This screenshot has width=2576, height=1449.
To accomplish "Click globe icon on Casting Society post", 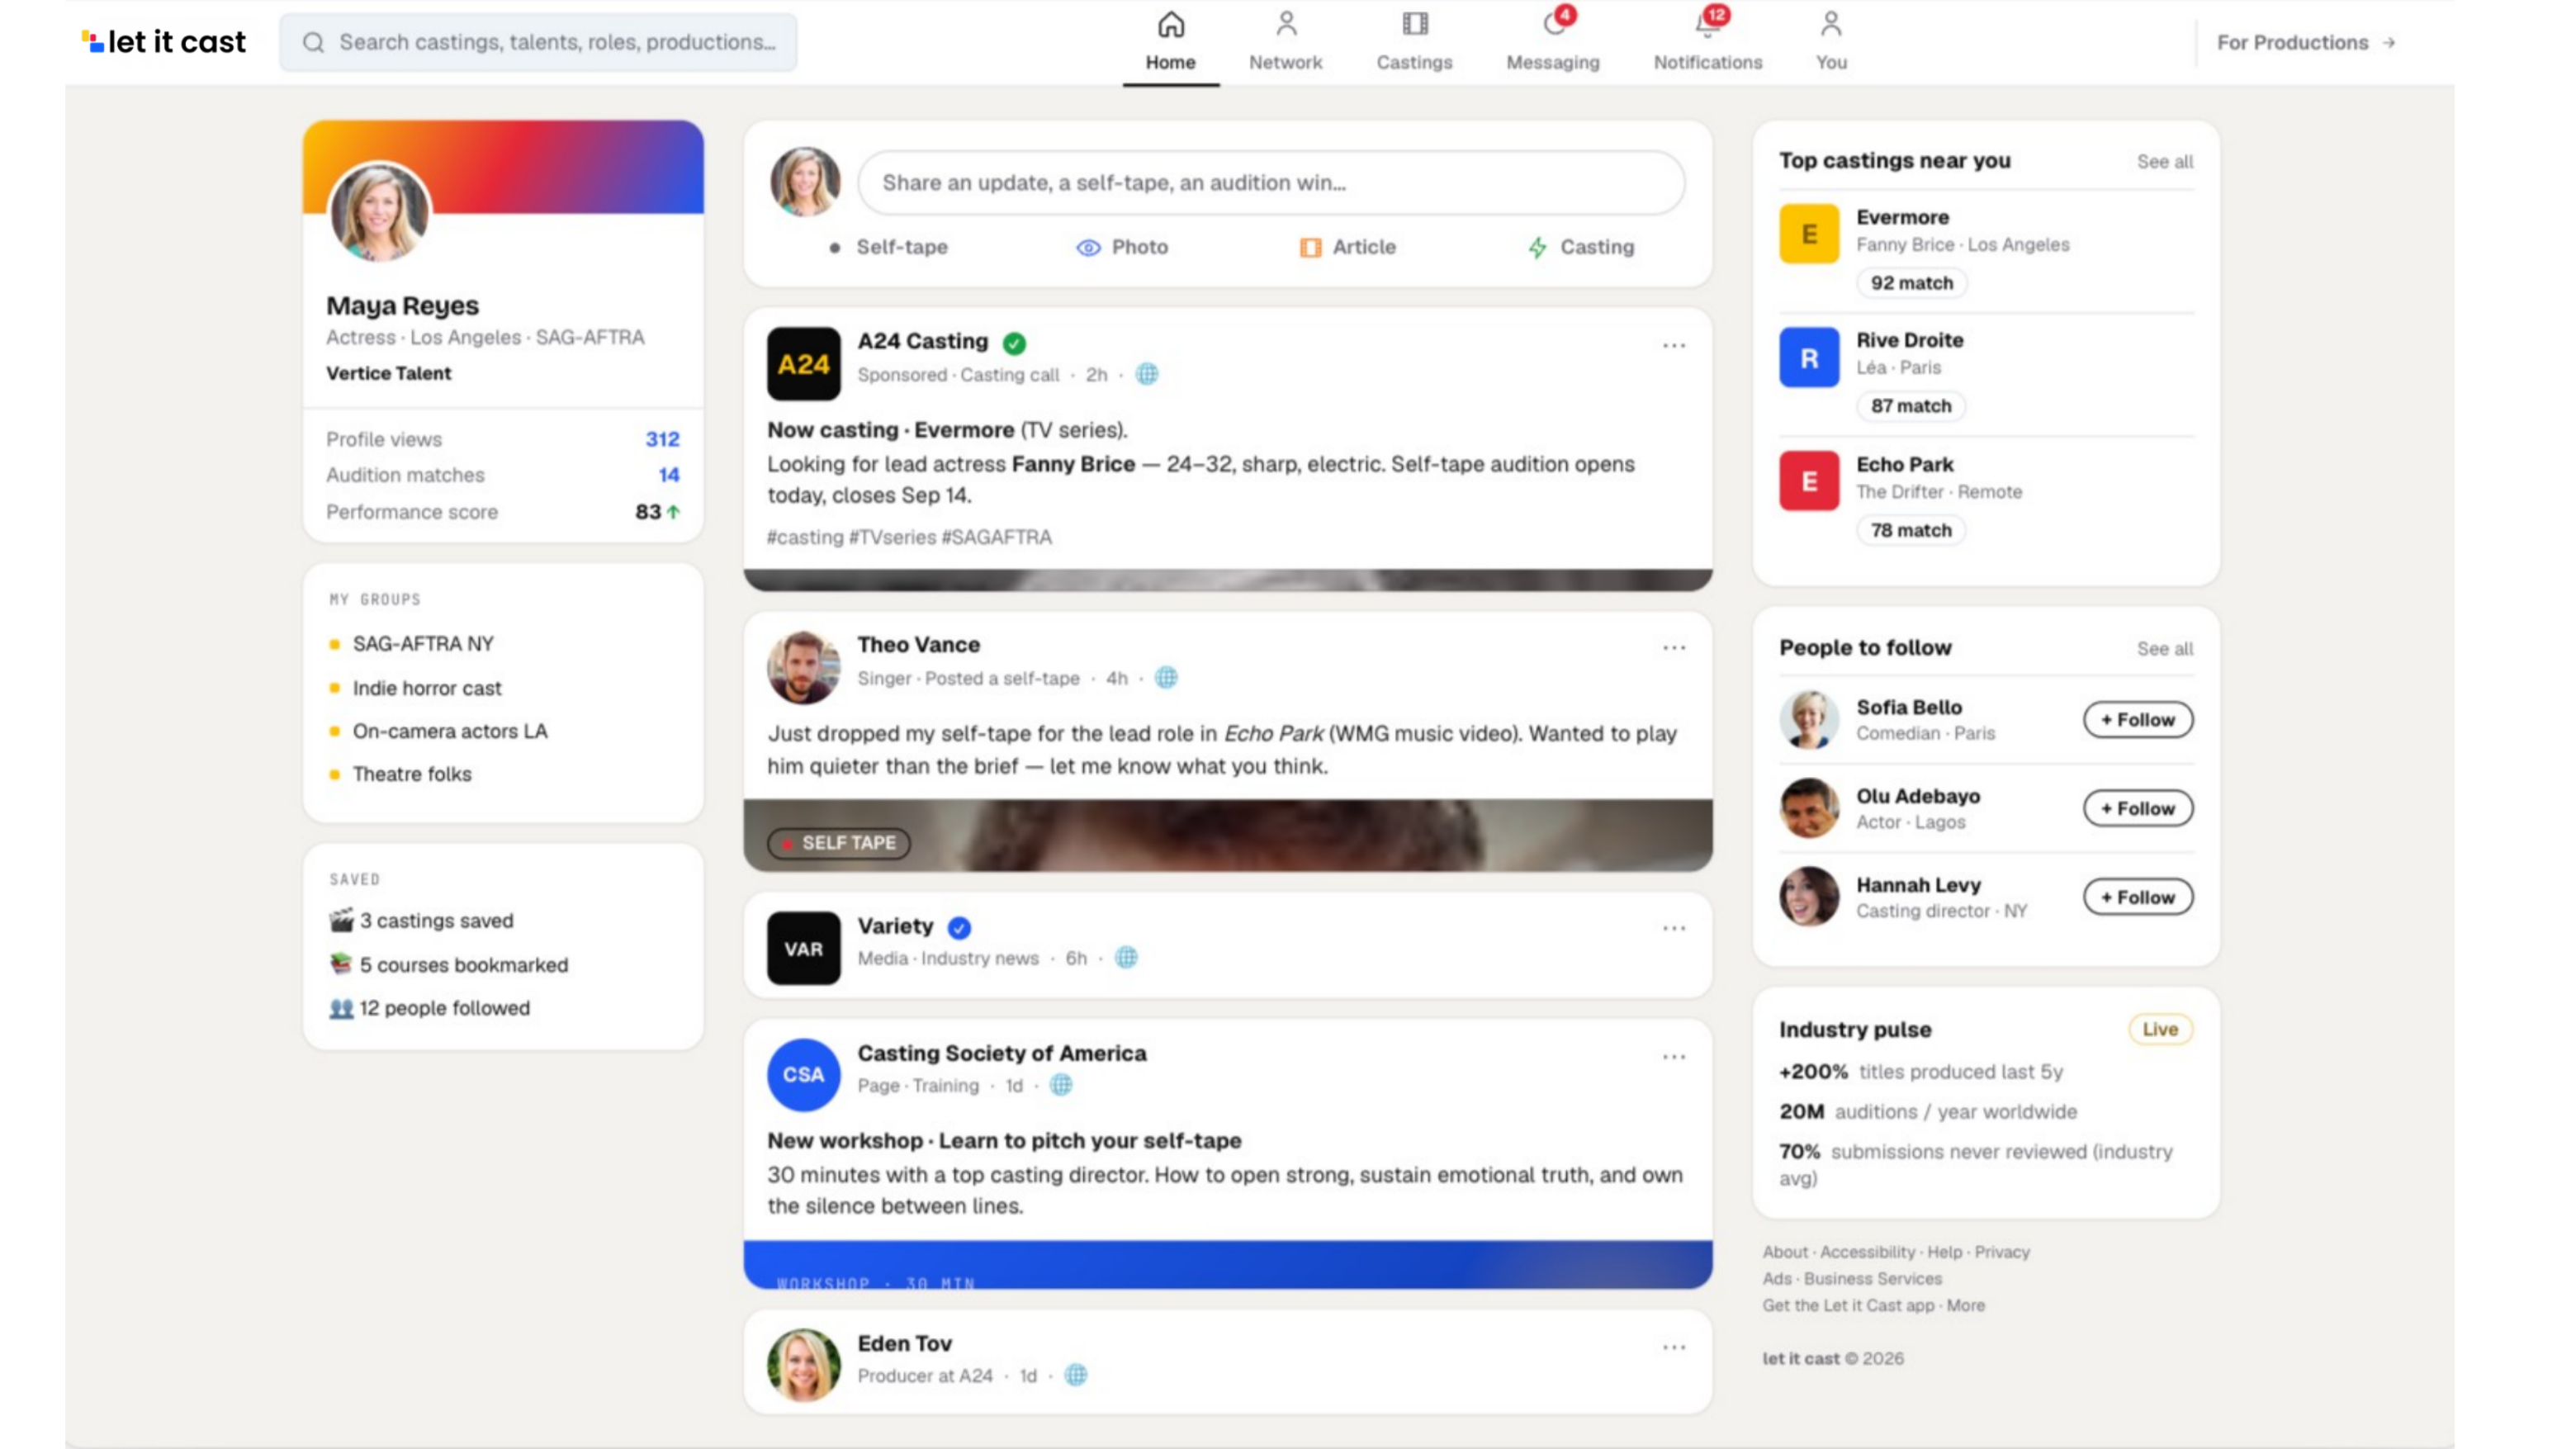I will (x=1061, y=1085).
